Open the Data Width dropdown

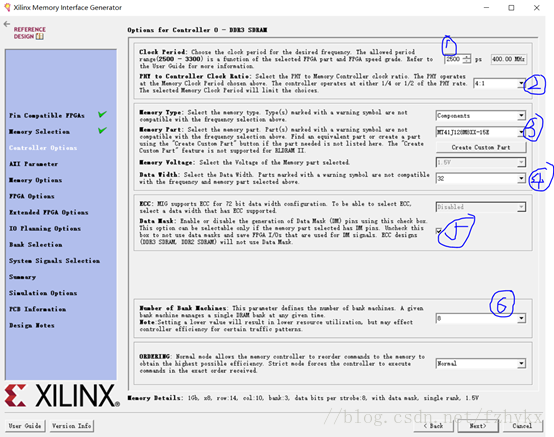pyautogui.click(x=481, y=178)
